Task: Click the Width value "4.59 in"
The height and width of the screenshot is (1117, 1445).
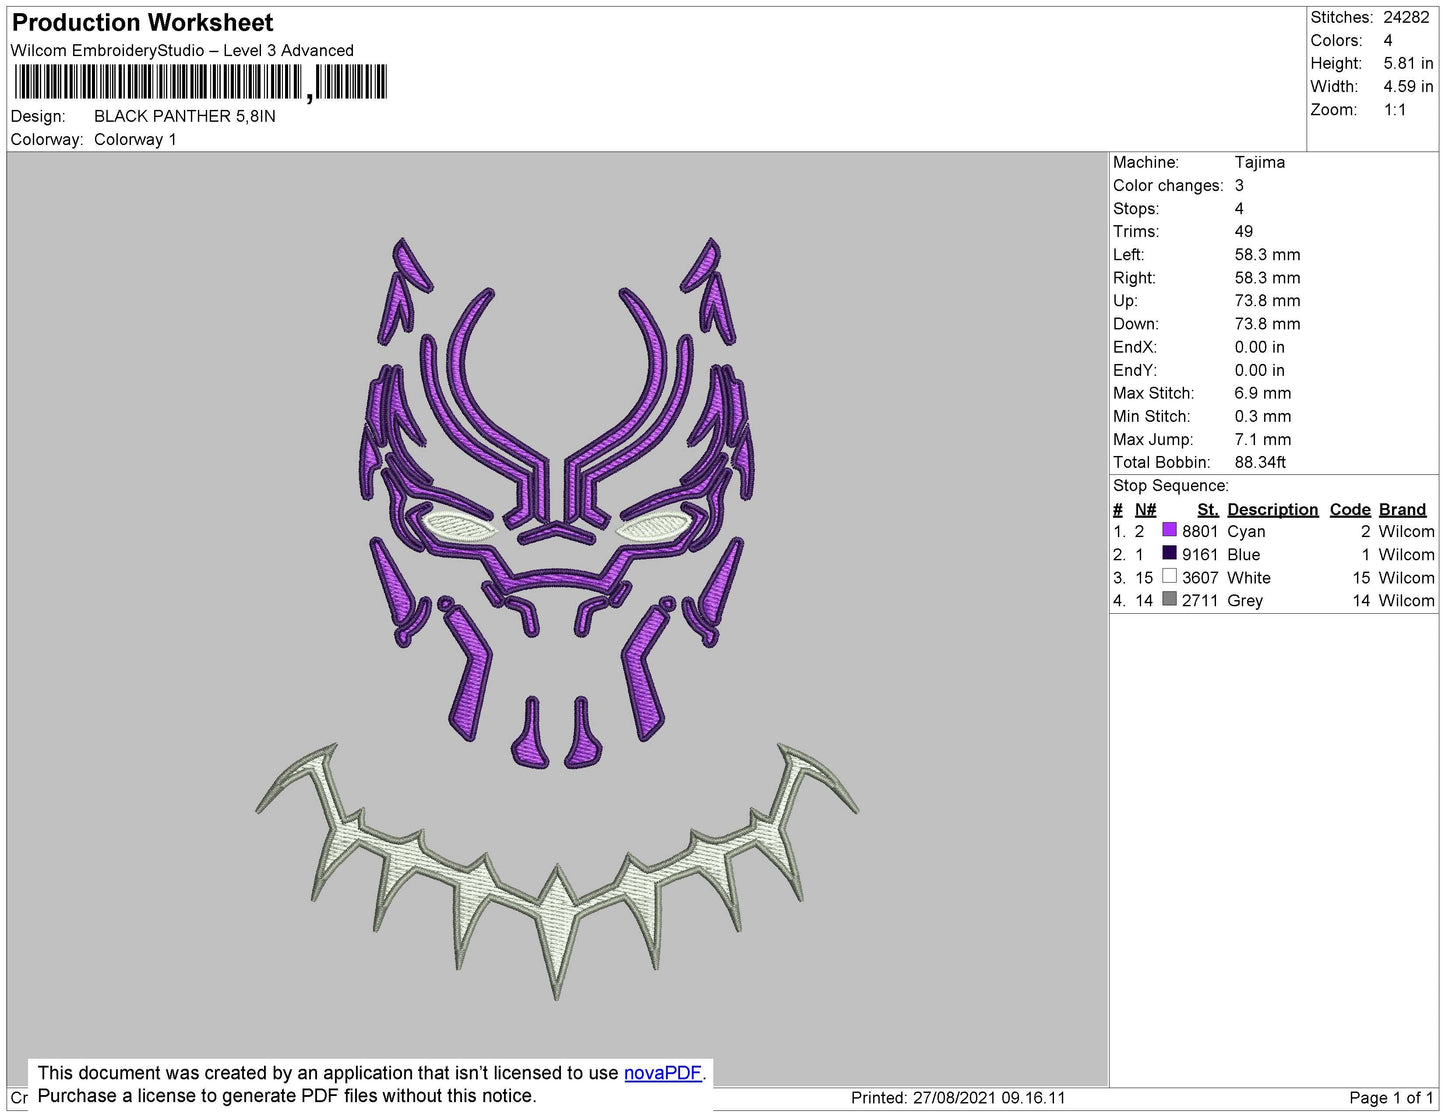Action: [1409, 87]
